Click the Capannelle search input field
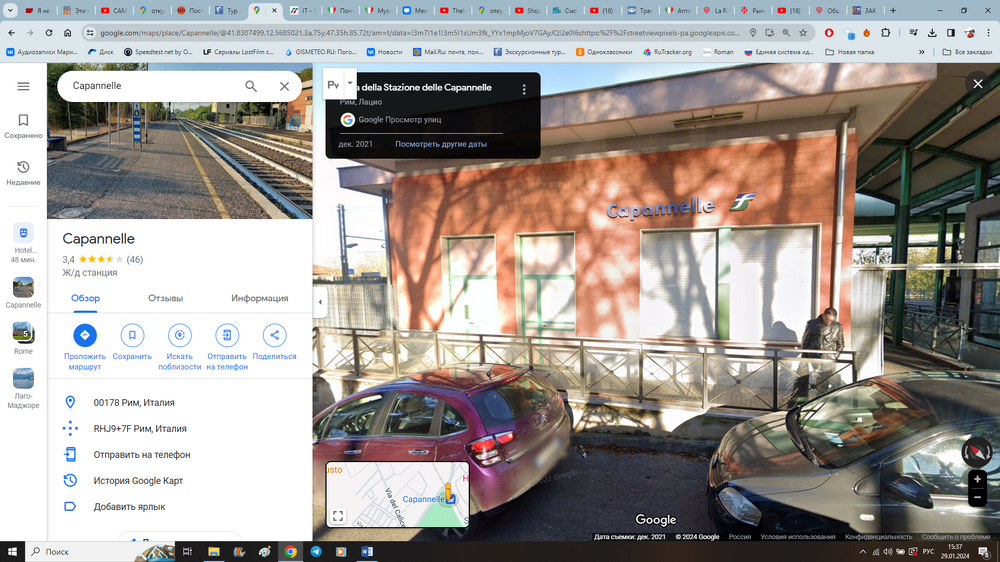 [x=153, y=86]
